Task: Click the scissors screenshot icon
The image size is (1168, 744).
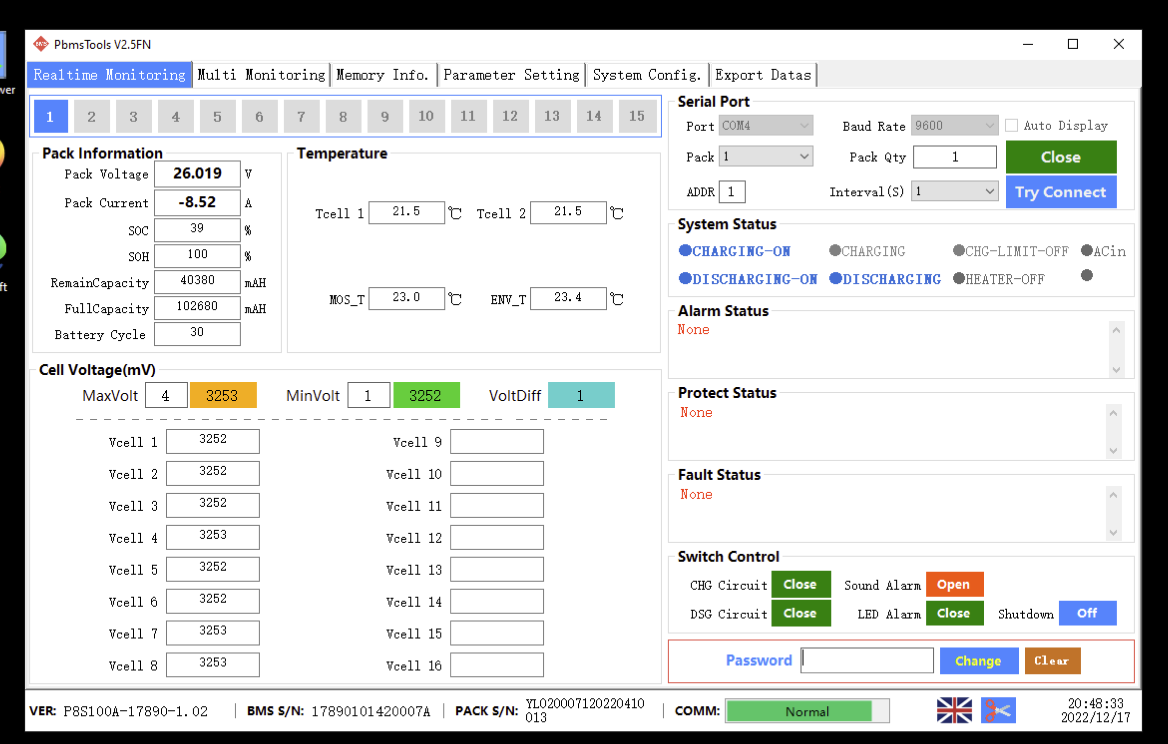Action: 998,710
